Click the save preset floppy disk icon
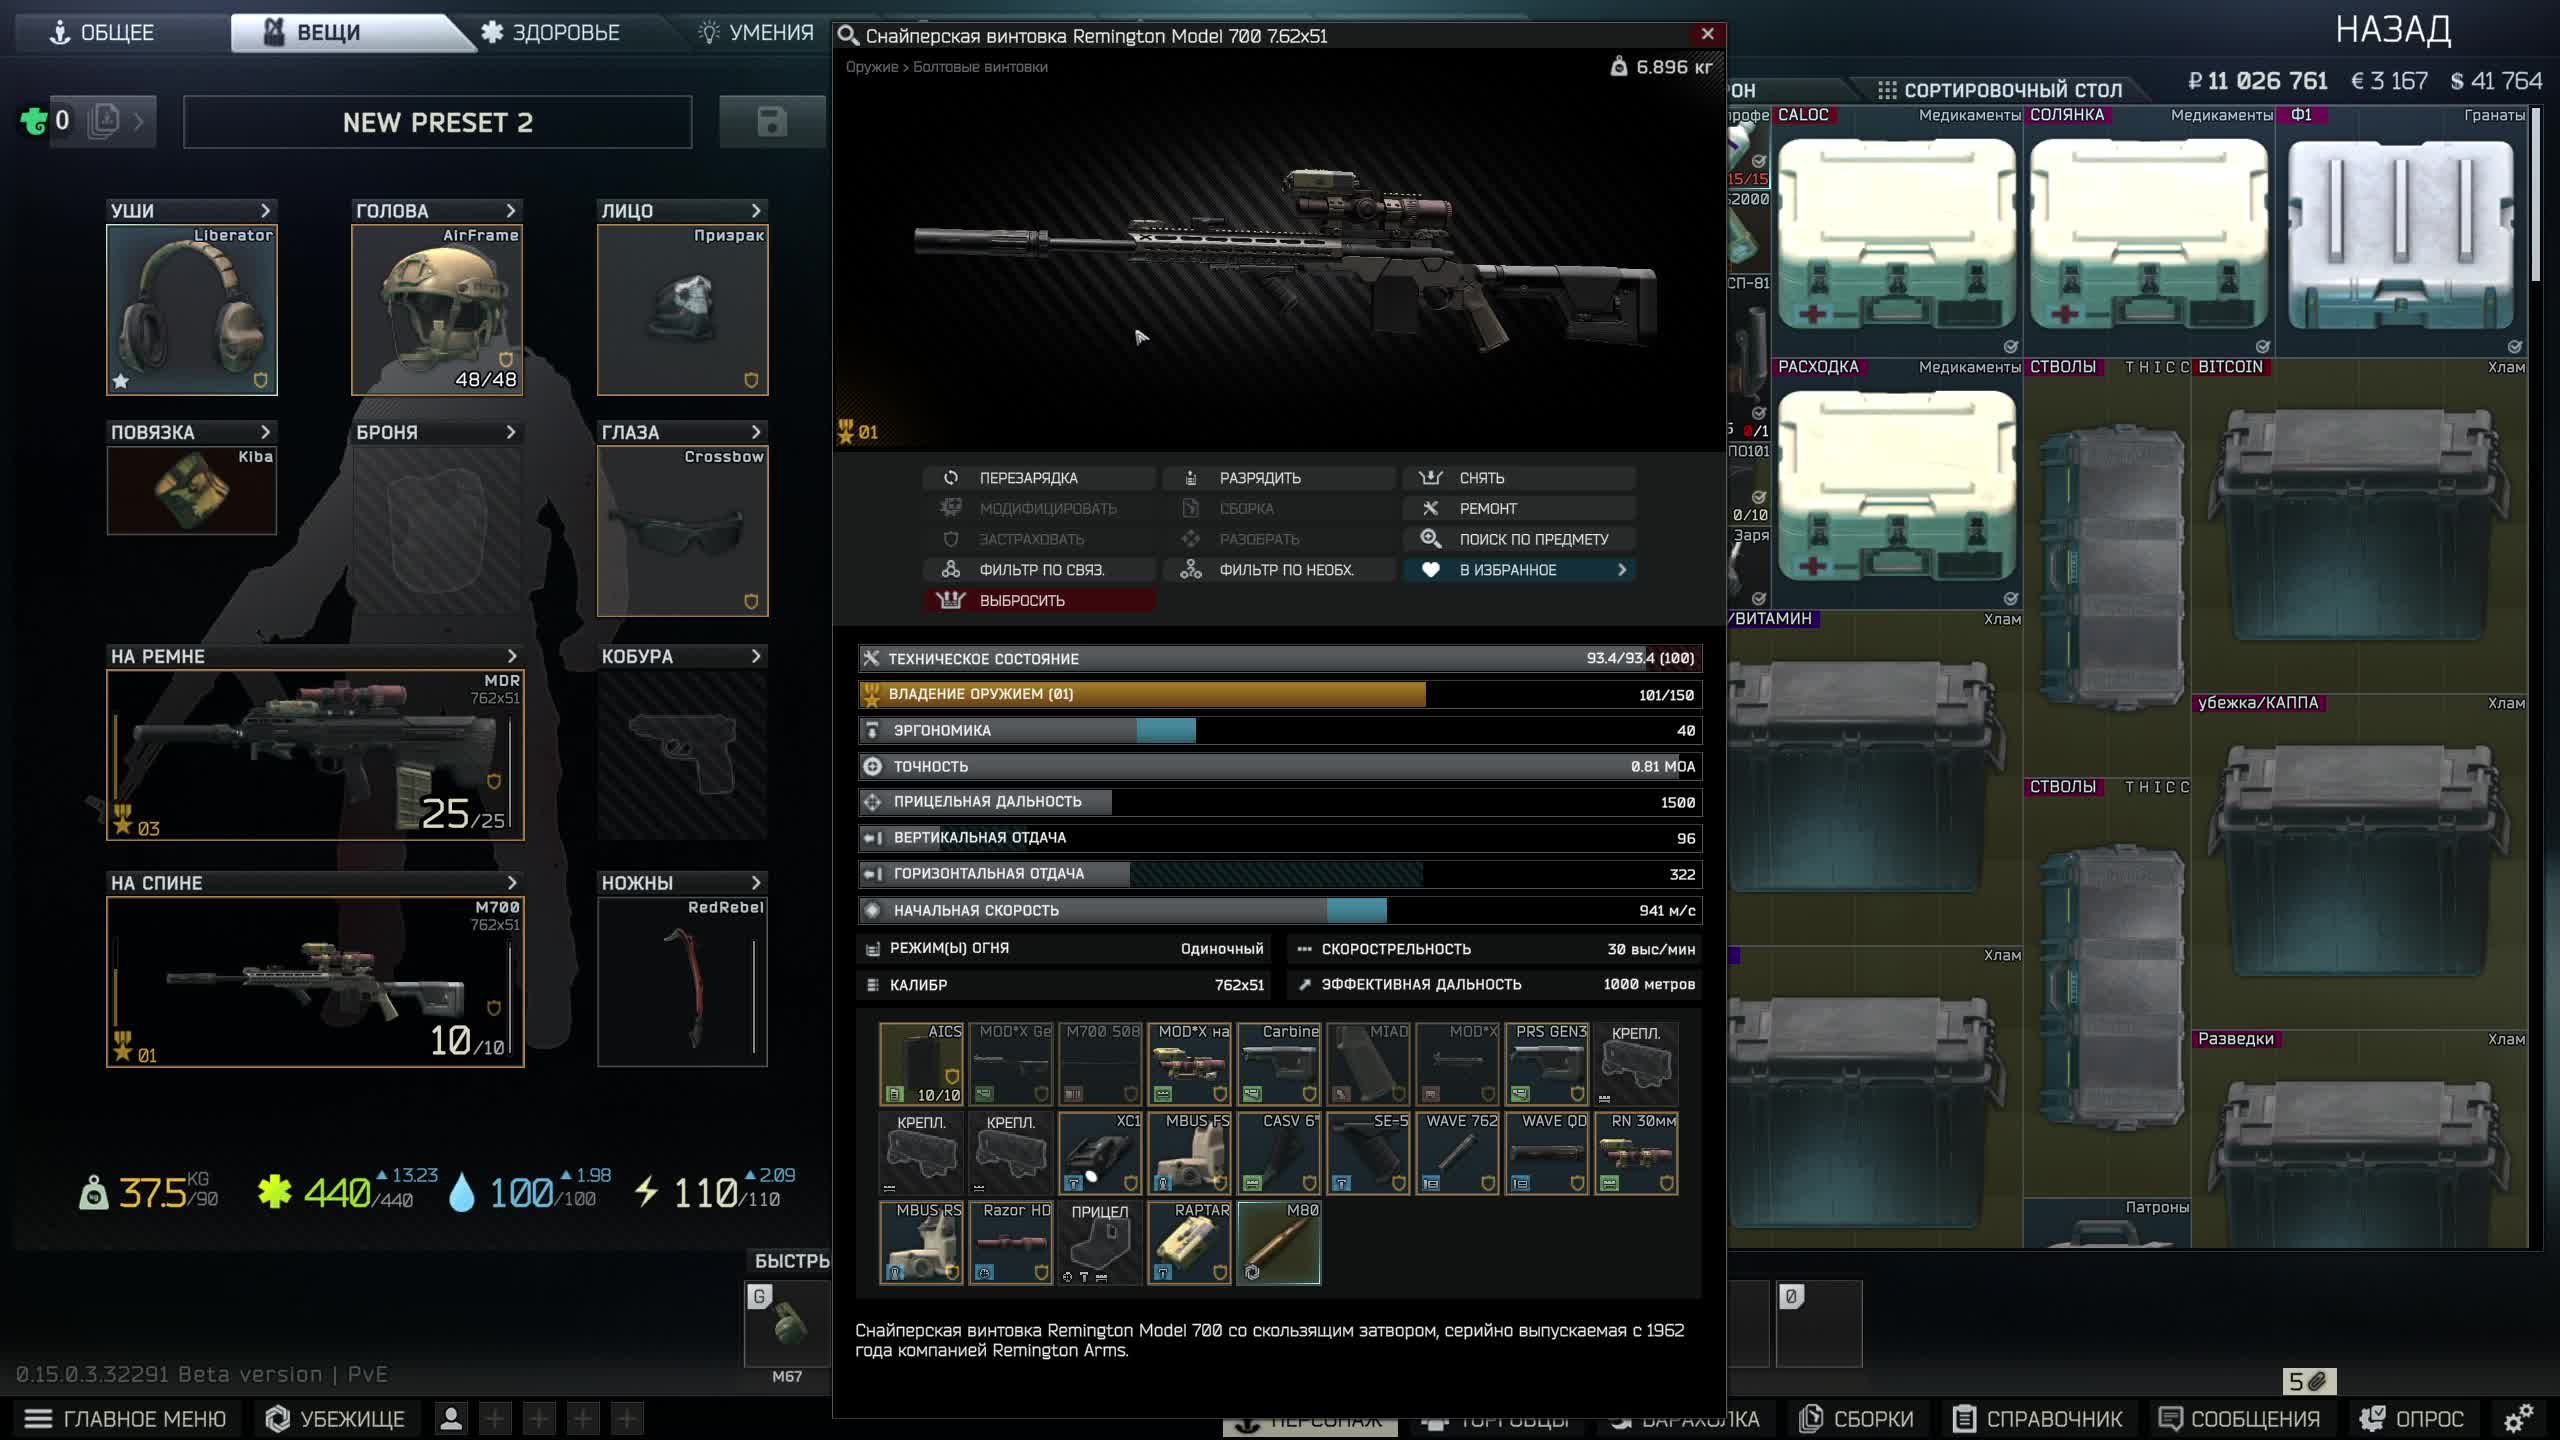Screen dimensions: 2560x1440 pos(771,122)
